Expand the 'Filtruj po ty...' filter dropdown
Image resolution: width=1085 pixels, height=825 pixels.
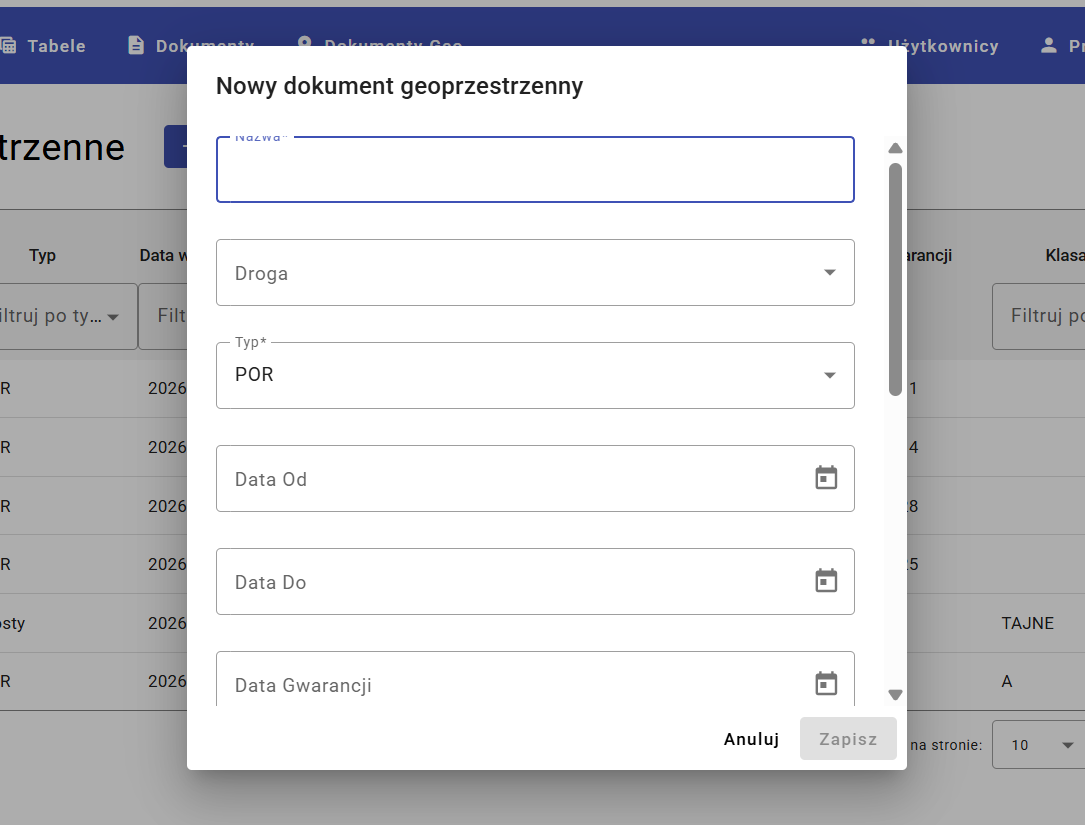113,316
